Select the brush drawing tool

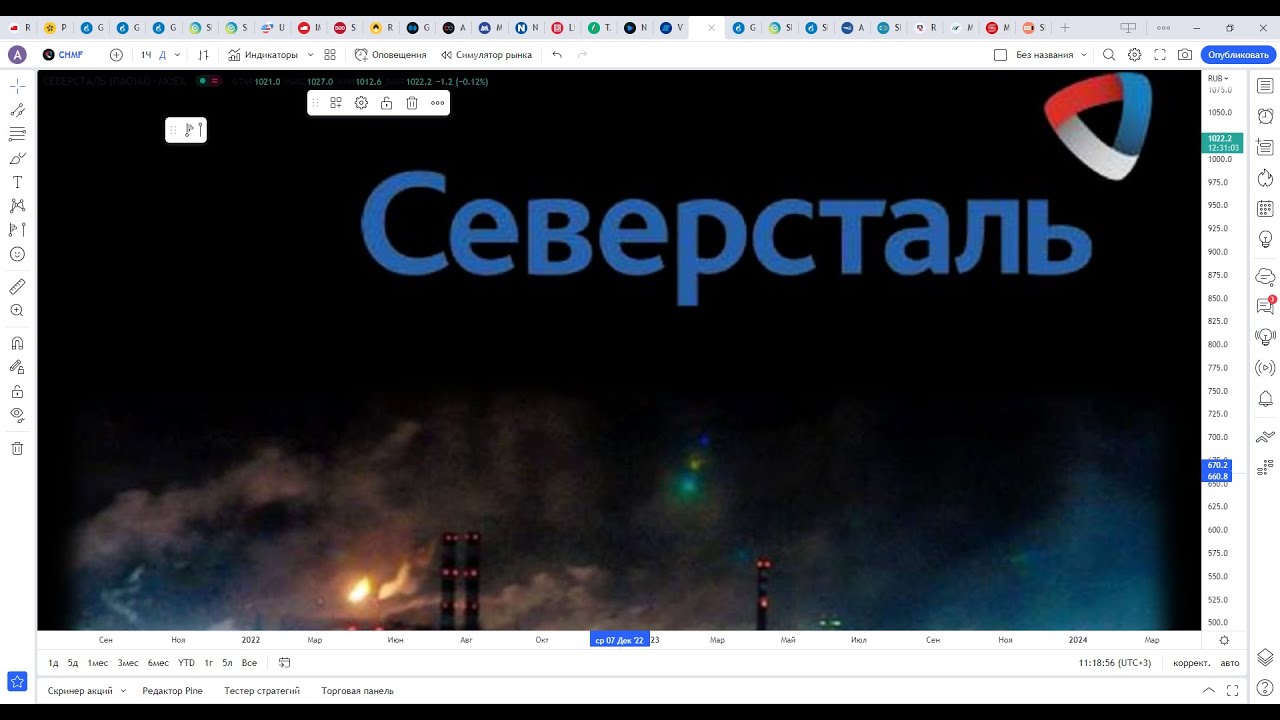pyautogui.click(x=17, y=158)
